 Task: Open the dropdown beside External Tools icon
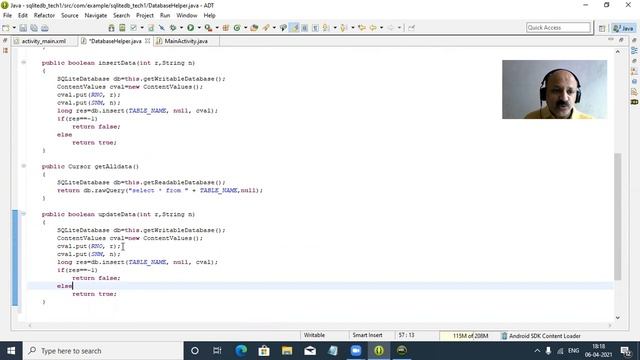[x=217, y=28]
